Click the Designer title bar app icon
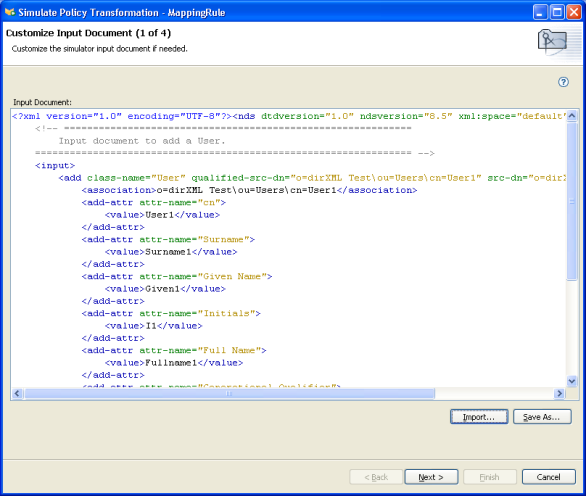Viewport: 586px width, 496px height. coord(10,12)
